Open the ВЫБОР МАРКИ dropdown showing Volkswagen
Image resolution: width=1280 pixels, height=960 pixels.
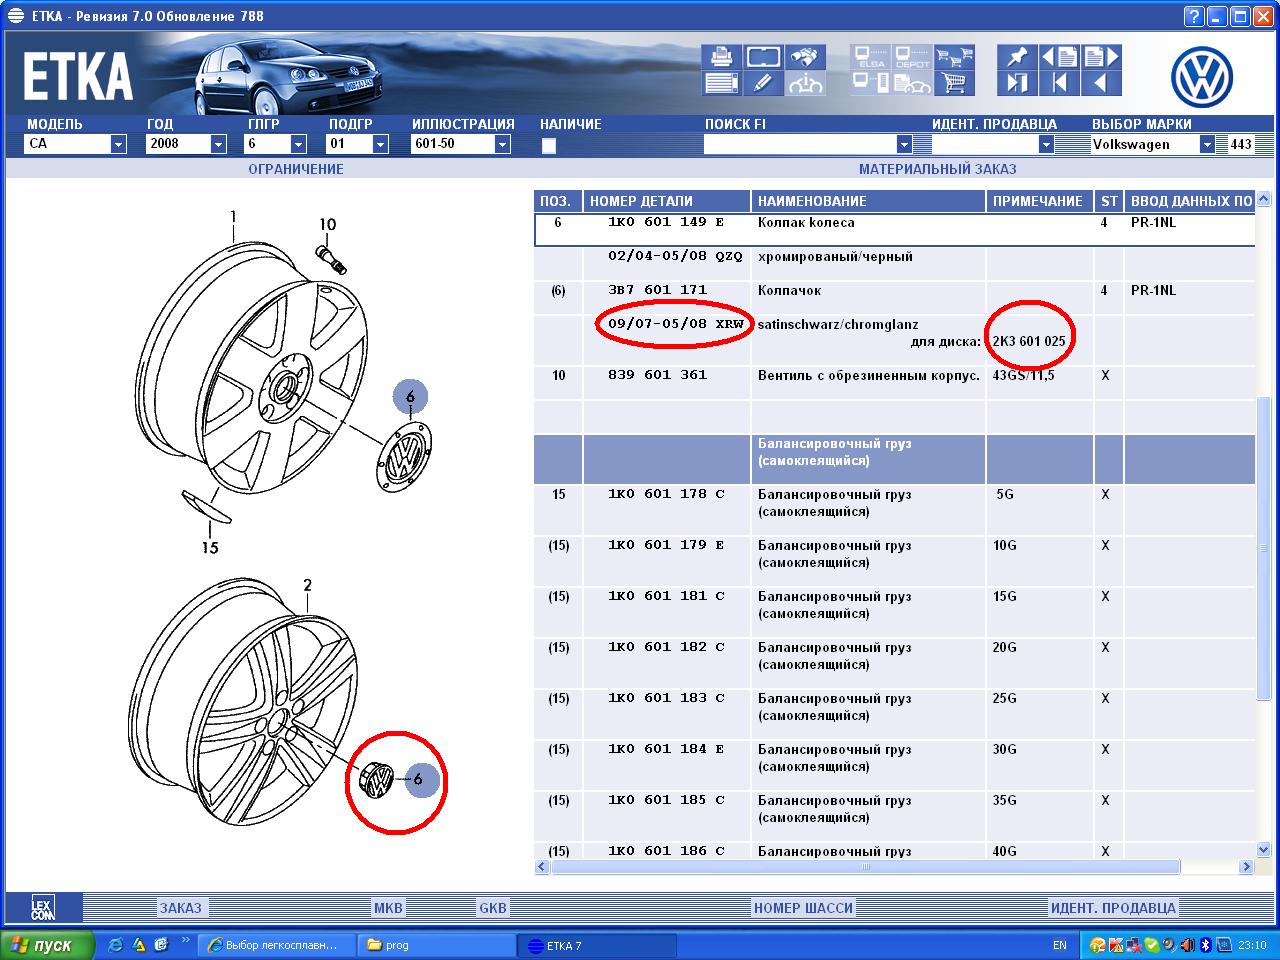(x=1207, y=144)
